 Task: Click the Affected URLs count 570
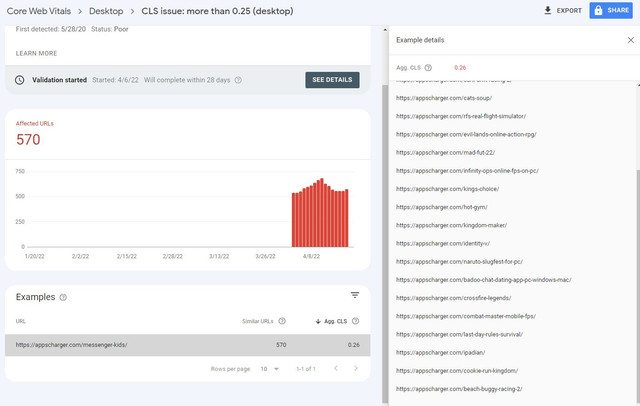(x=28, y=140)
